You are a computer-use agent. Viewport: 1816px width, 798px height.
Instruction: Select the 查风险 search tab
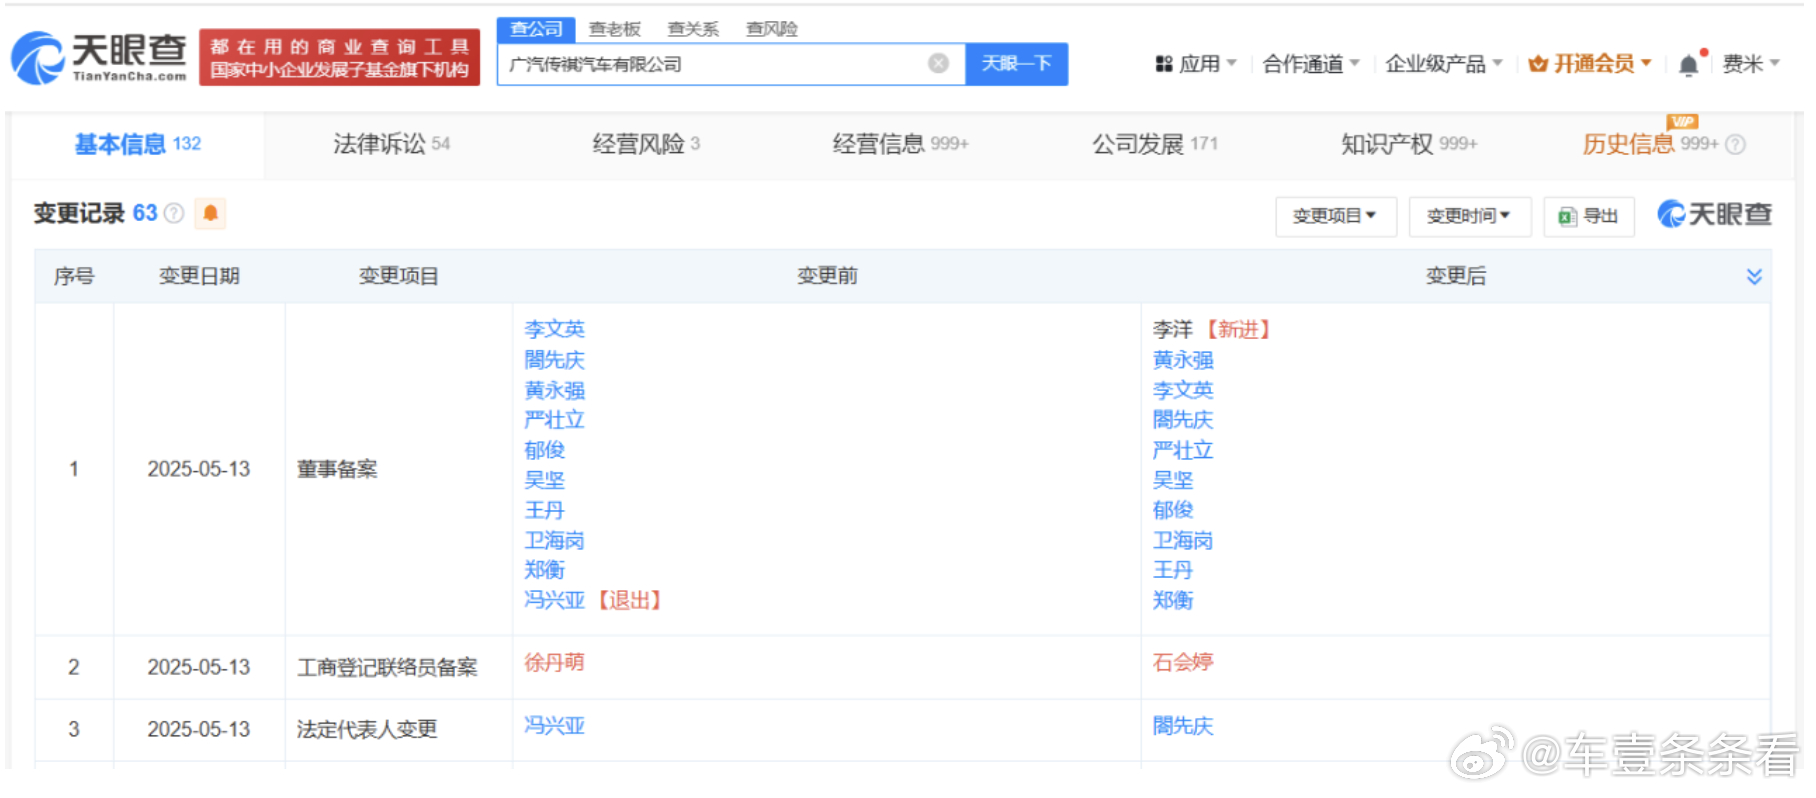tap(772, 29)
